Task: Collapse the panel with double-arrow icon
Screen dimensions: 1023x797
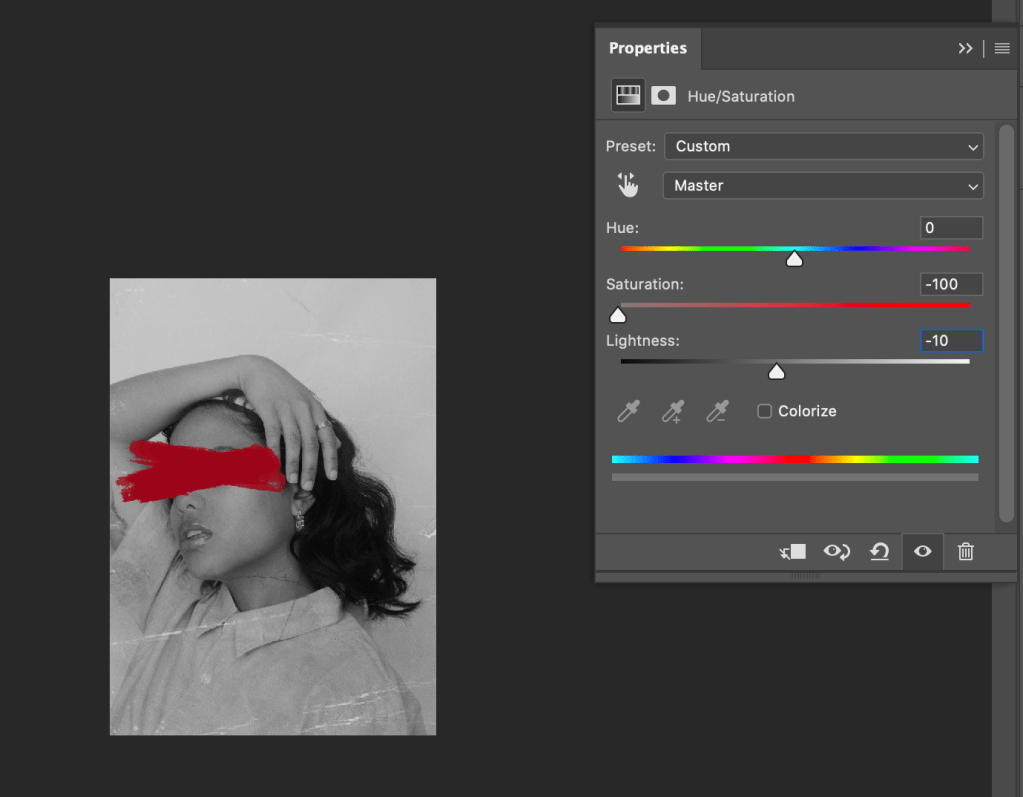Action: pyautogui.click(x=965, y=48)
